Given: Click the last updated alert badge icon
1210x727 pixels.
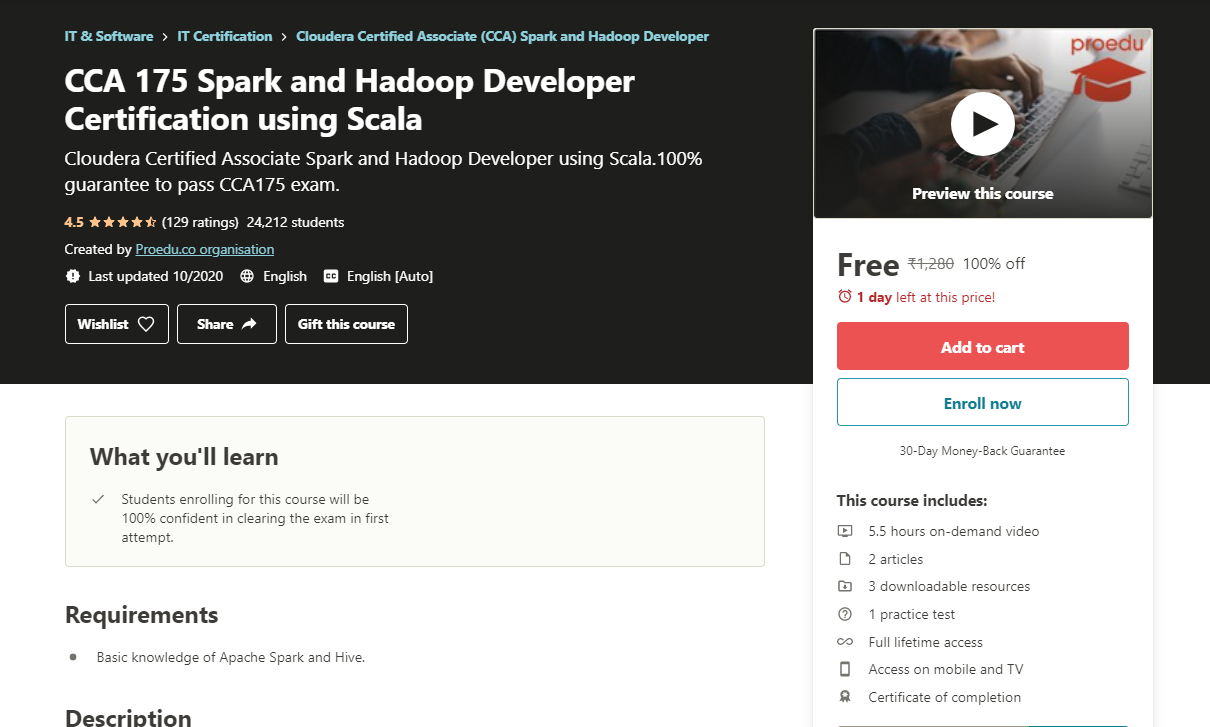Looking at the screenshot, I should pyautogui.click(x=73, y=276).
